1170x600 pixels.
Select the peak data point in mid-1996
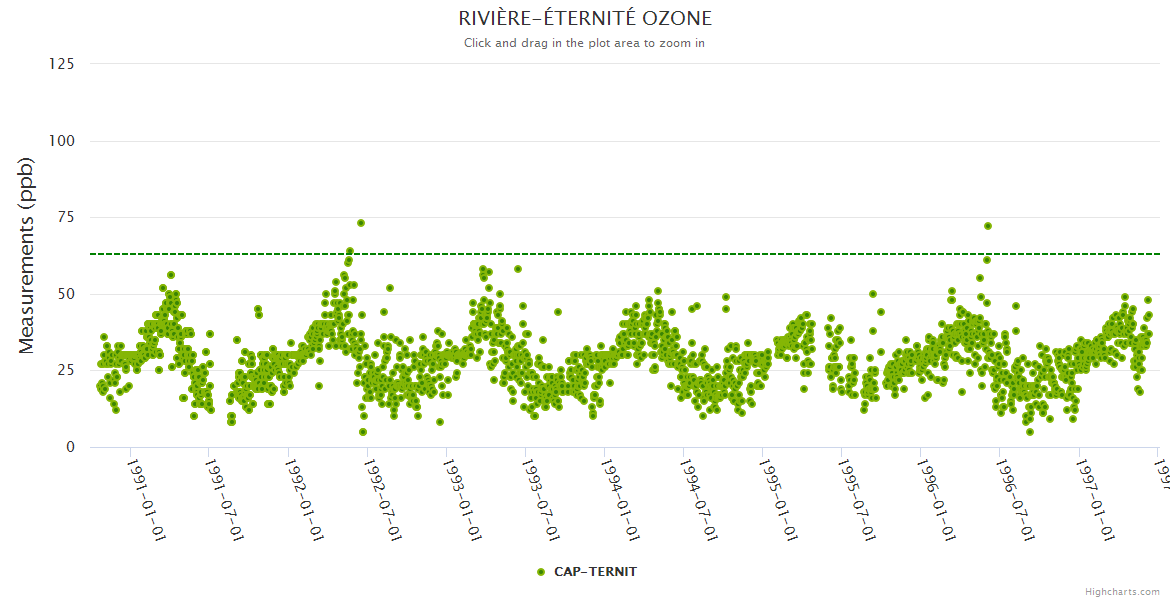988,226
